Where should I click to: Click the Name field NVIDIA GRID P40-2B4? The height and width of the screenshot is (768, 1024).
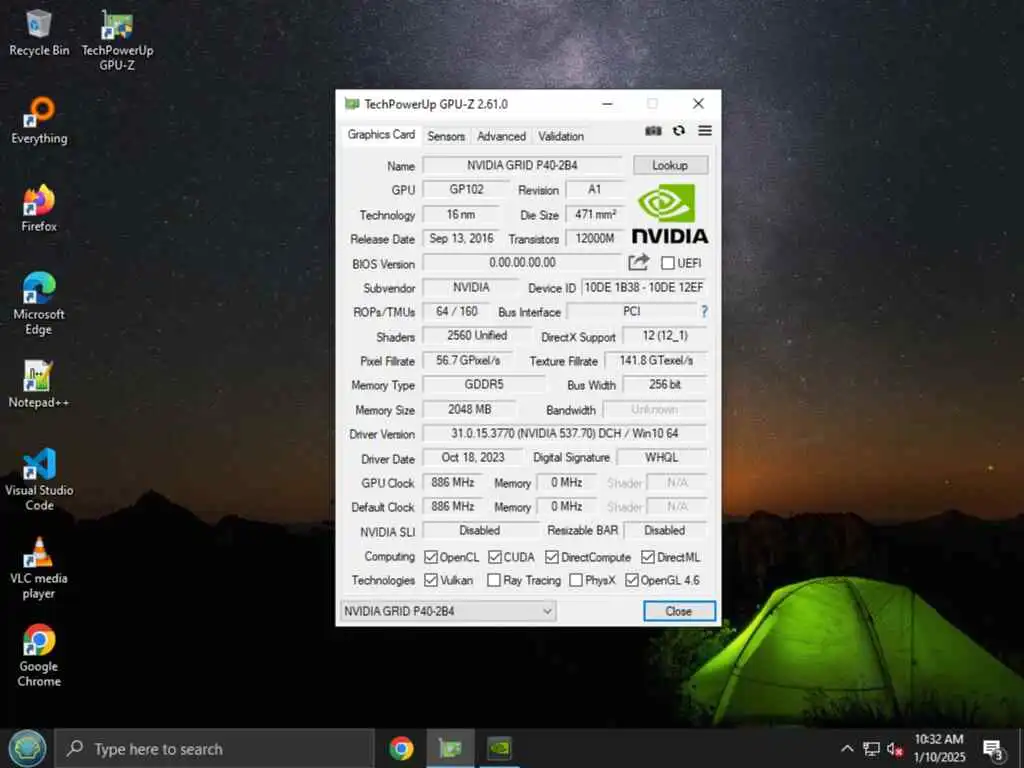522,165
